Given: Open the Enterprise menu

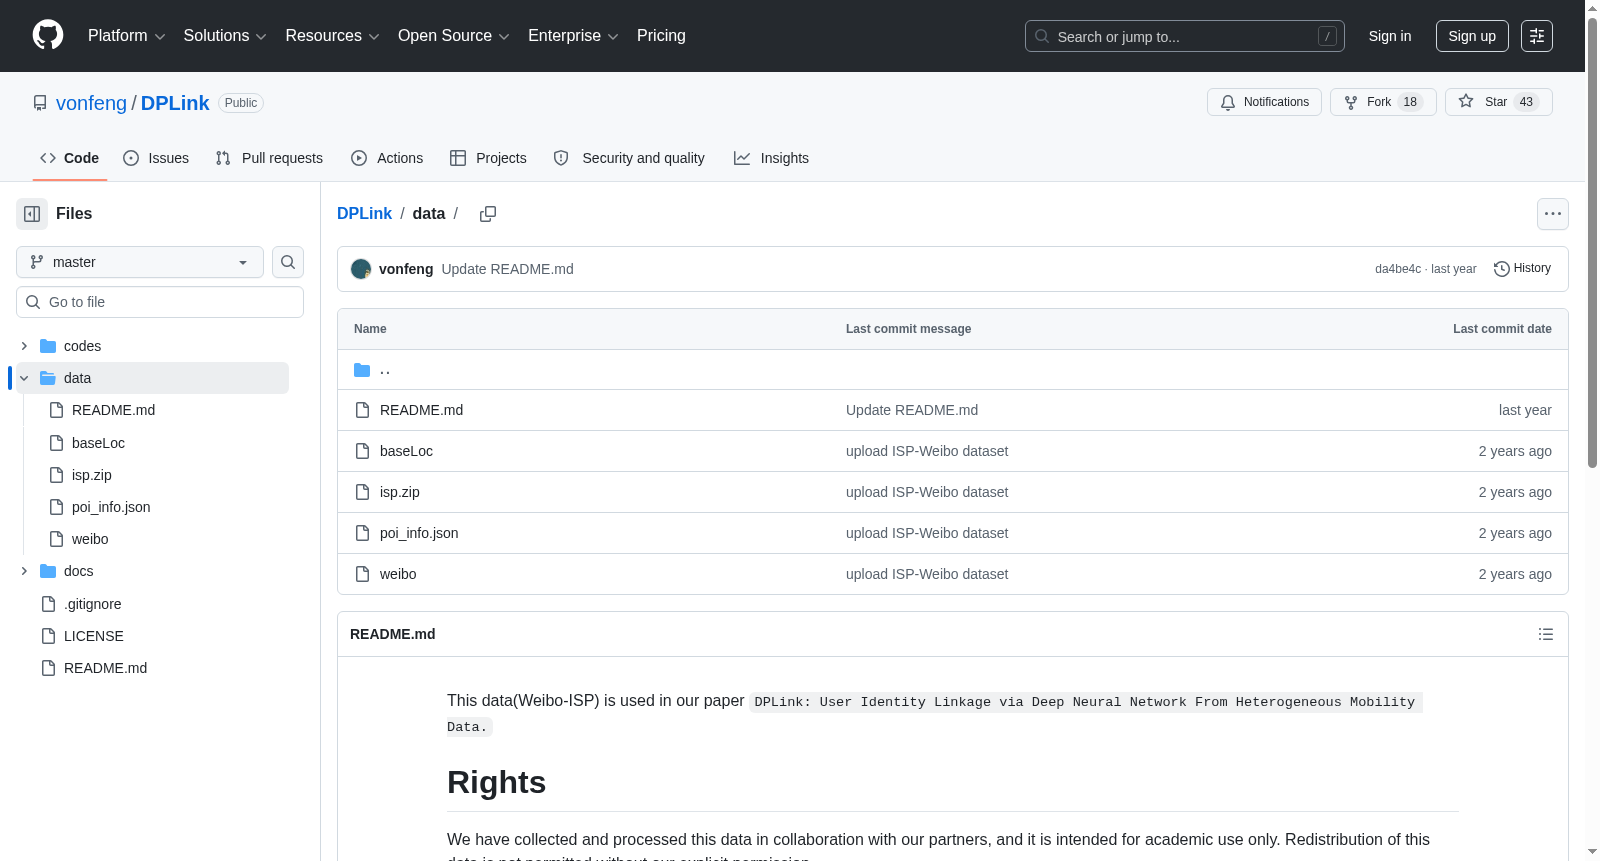Looking at the screenshot, I should [573, 36].
